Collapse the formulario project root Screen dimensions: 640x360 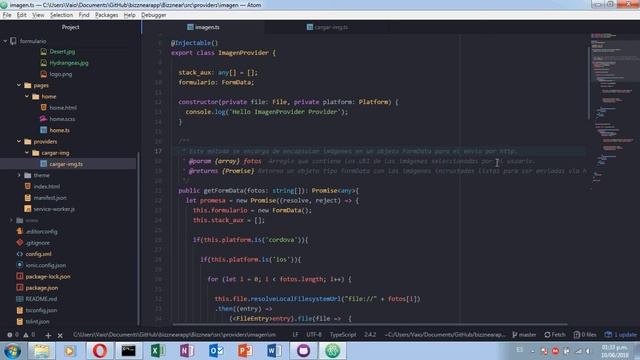coord(5,41)
